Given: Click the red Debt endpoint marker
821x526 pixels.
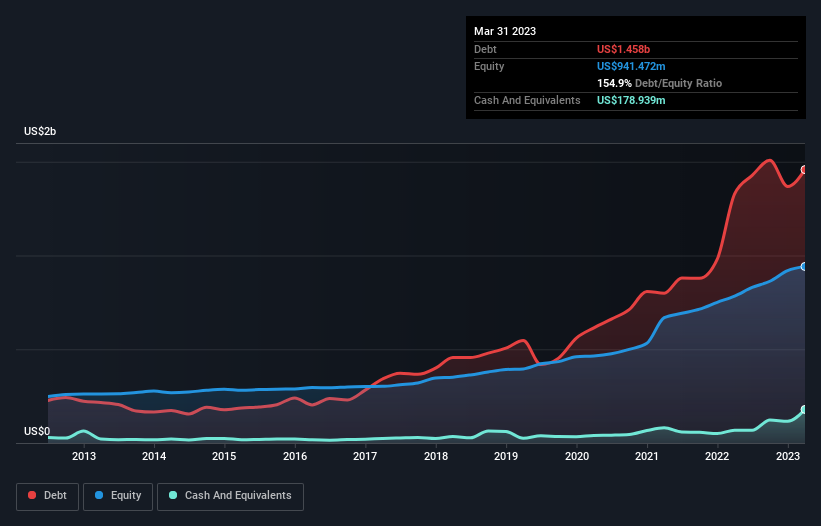Looking at the screenshot, I should point(804,170).
